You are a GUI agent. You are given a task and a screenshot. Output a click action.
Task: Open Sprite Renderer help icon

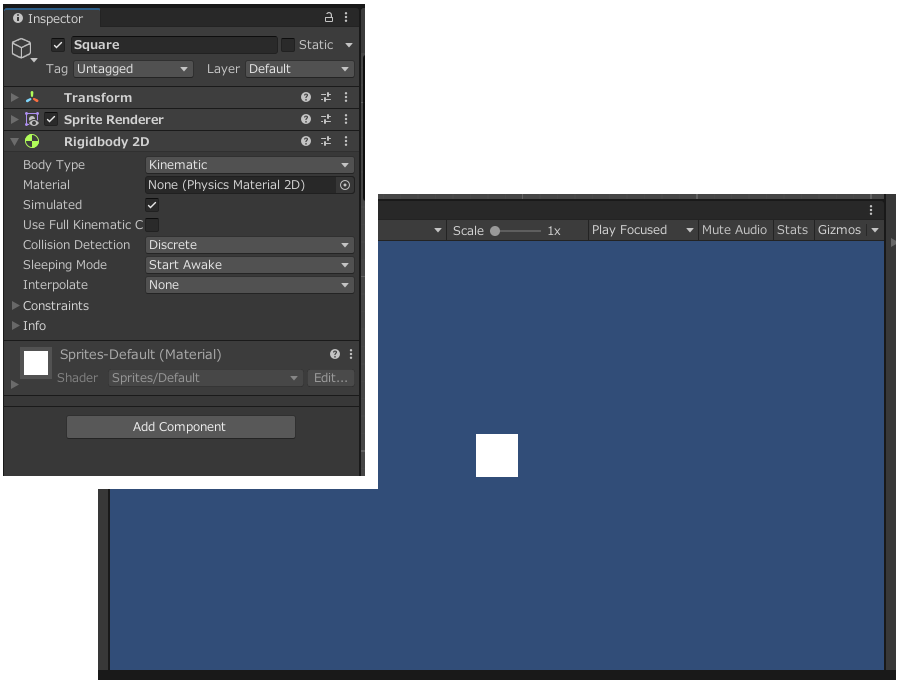[x=306, y=119]
